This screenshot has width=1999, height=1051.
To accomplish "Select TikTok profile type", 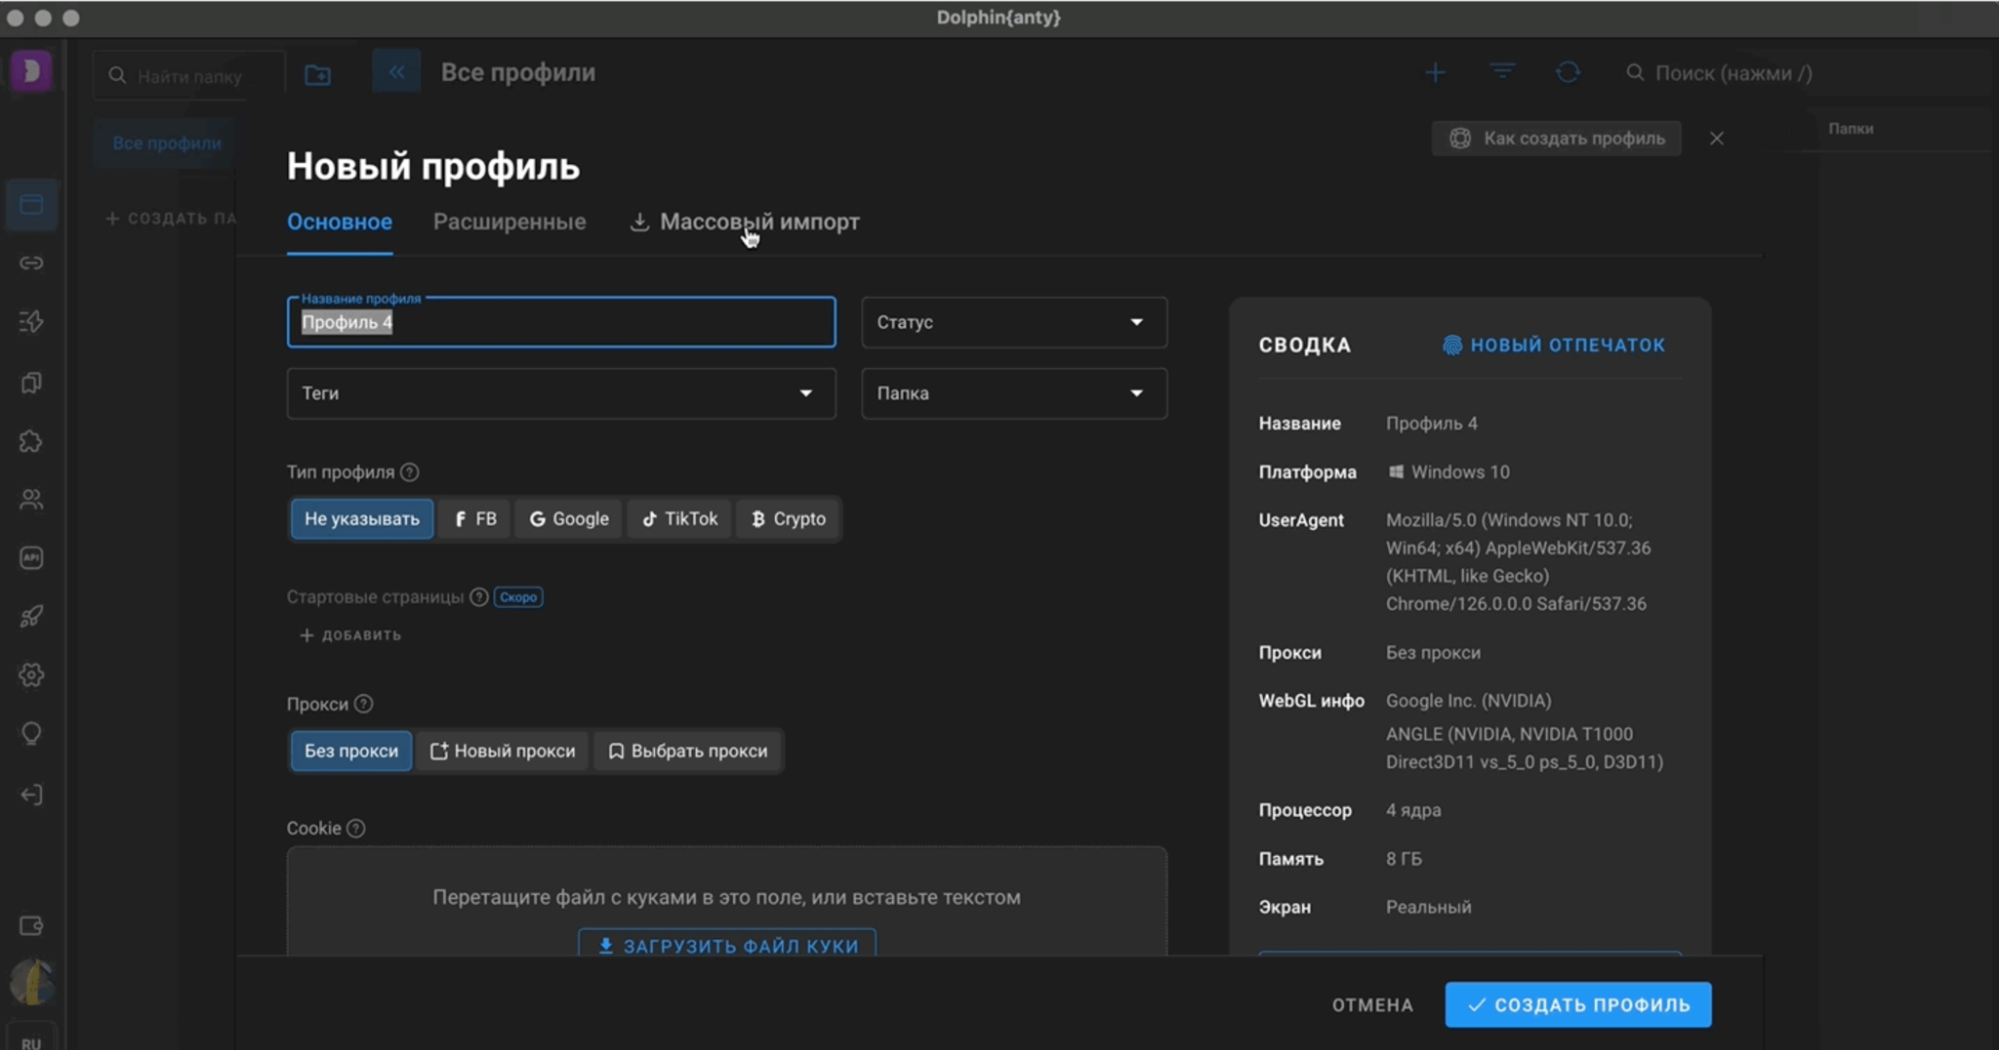I will coord(679,519).
